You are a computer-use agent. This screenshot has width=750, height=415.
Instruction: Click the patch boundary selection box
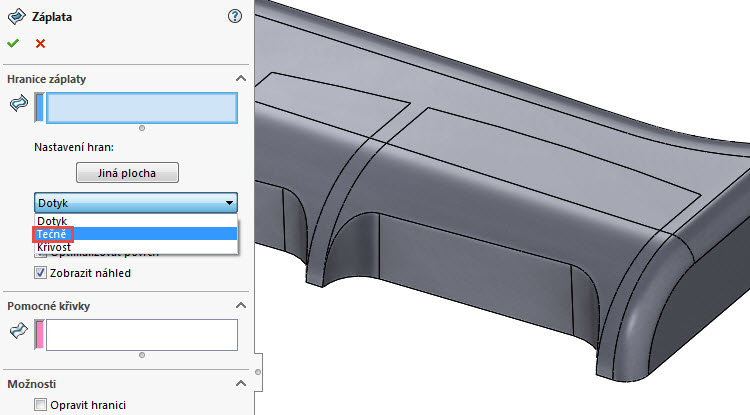pos(142,108)
